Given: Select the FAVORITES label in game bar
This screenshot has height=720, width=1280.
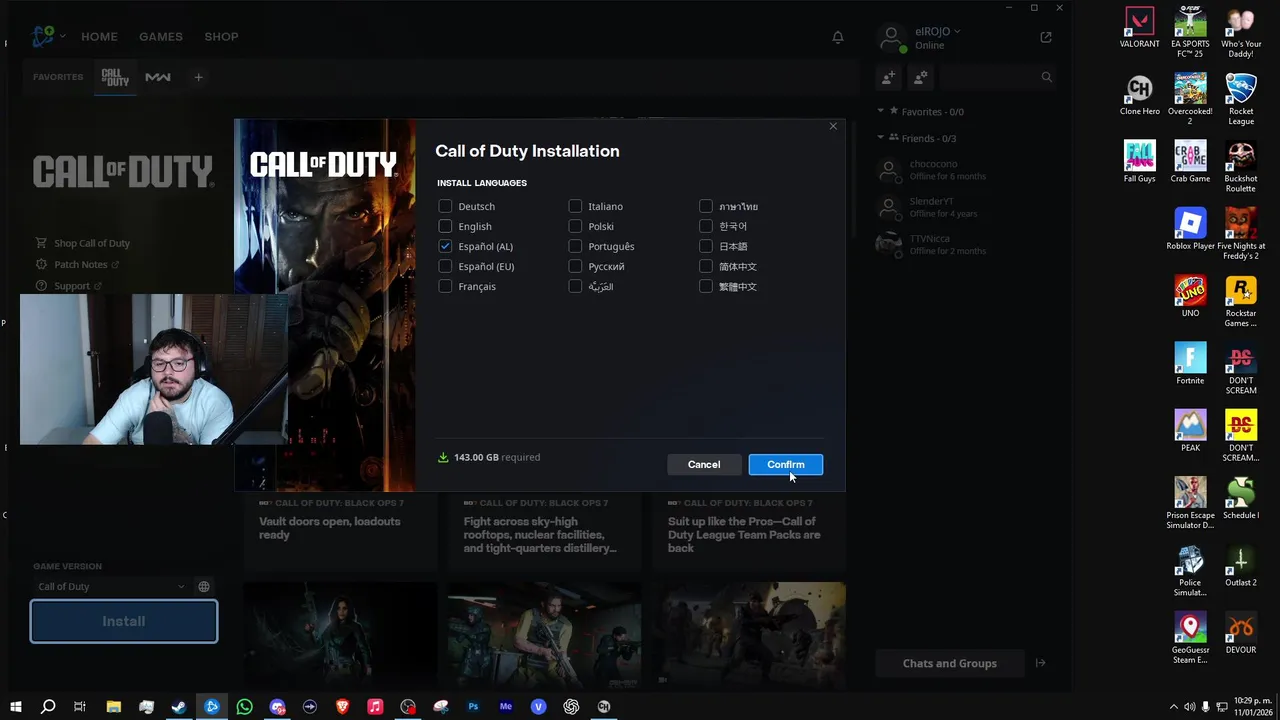Looking at the screenshot, I should 58,77.
